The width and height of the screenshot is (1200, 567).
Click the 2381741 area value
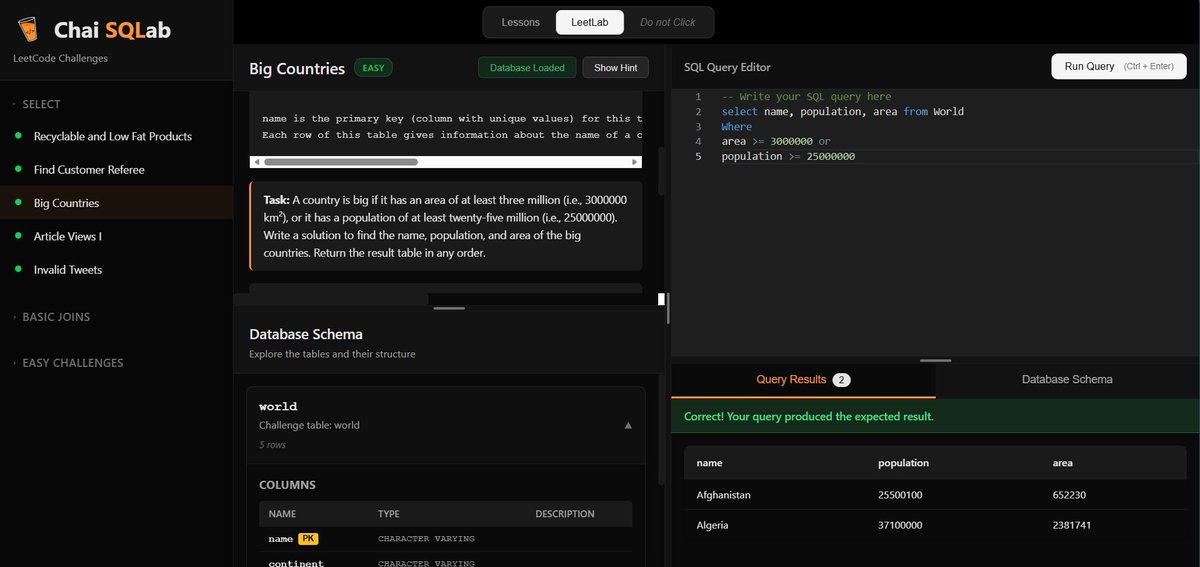click(x=1071, y=525)
